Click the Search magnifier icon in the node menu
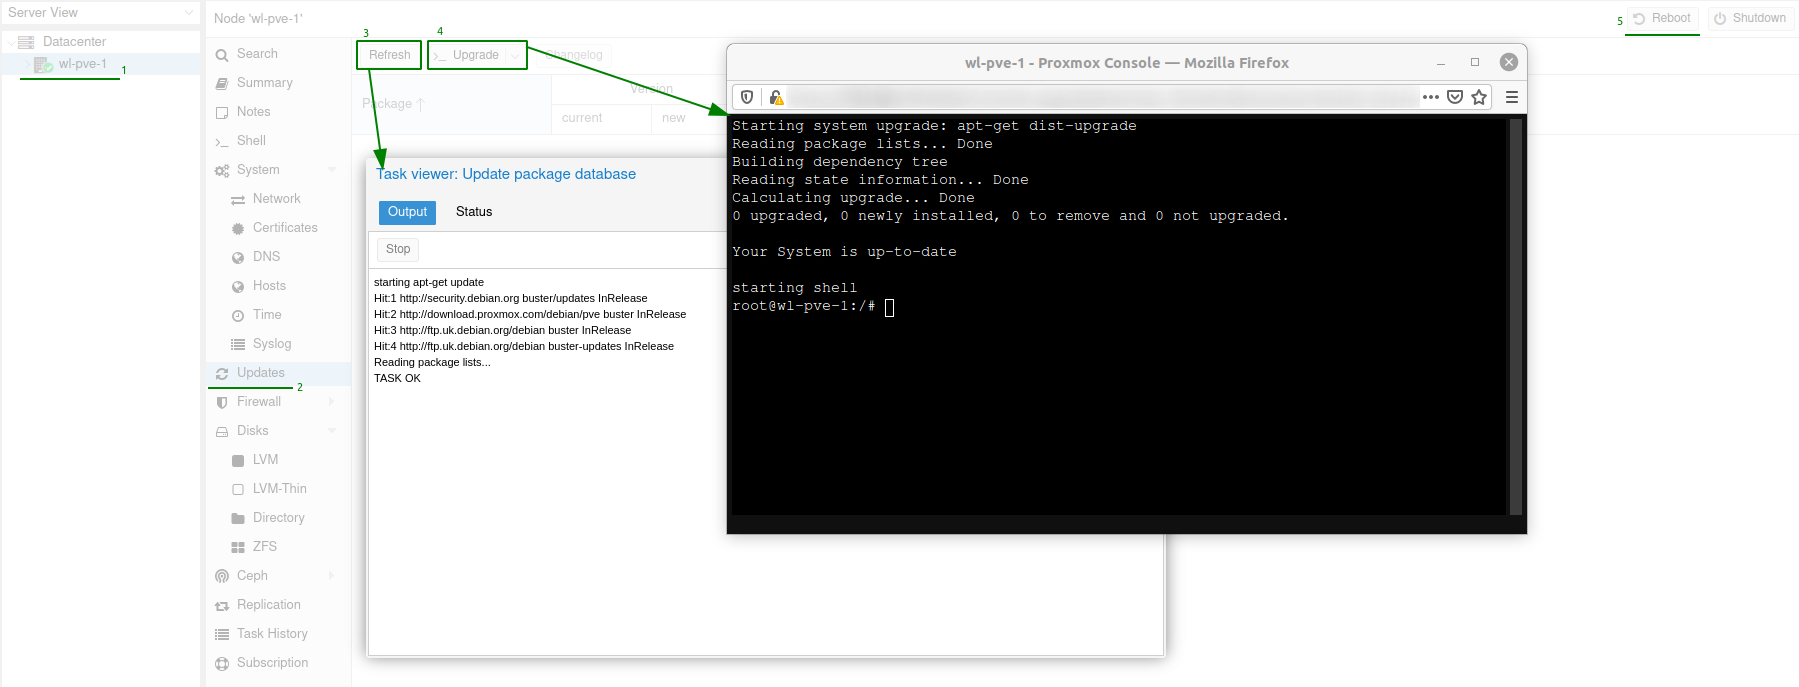This screenshot has height=687, width=1799. 222,55
